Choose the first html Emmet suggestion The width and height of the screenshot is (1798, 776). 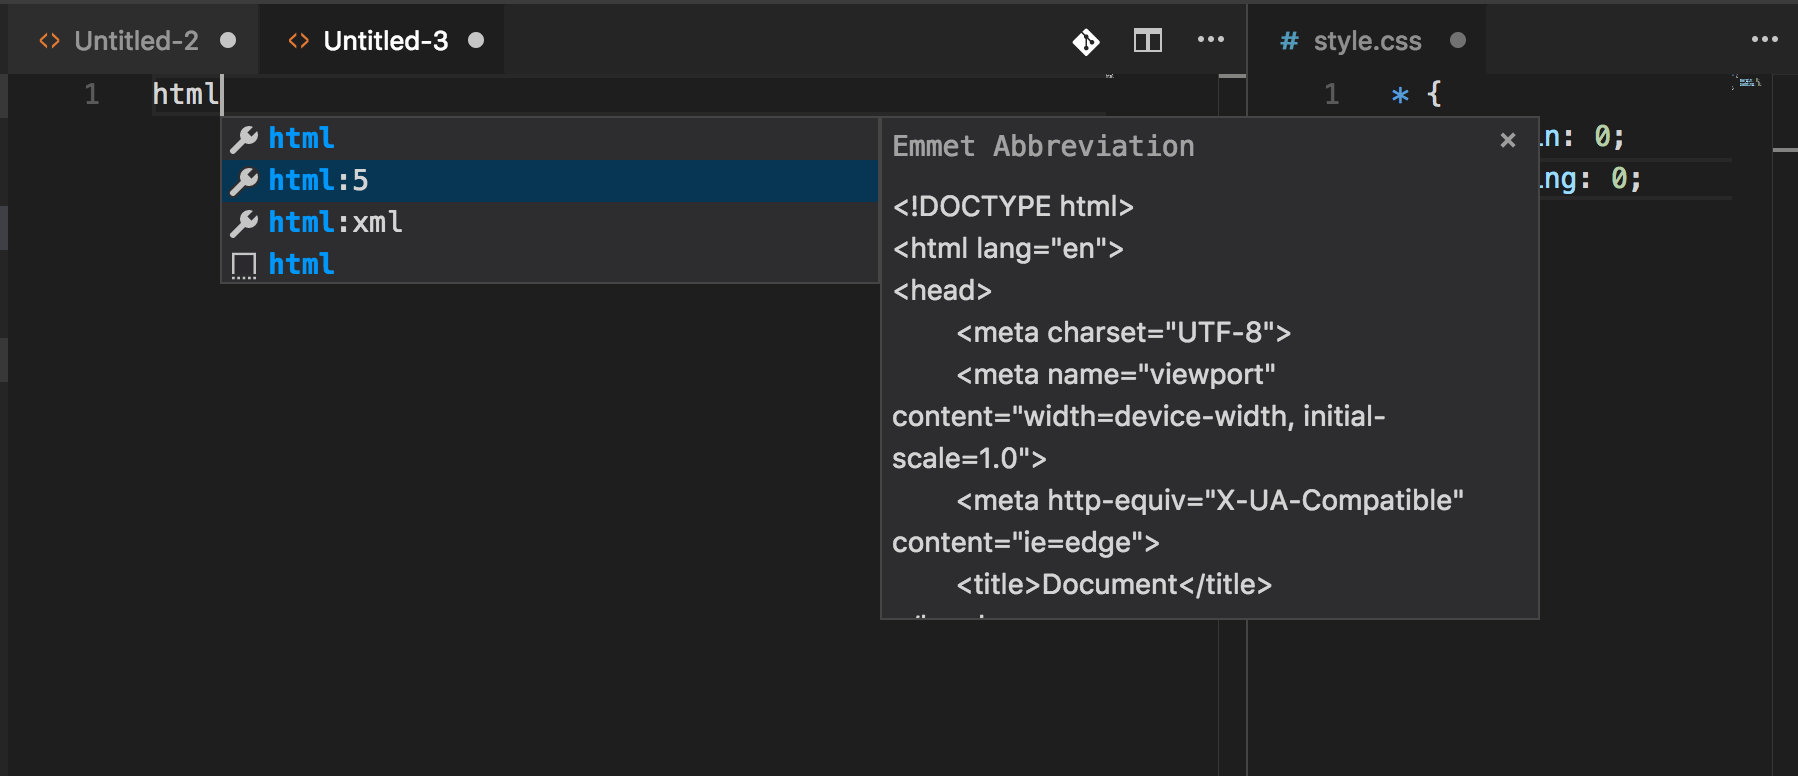click(x=550, y=138)
